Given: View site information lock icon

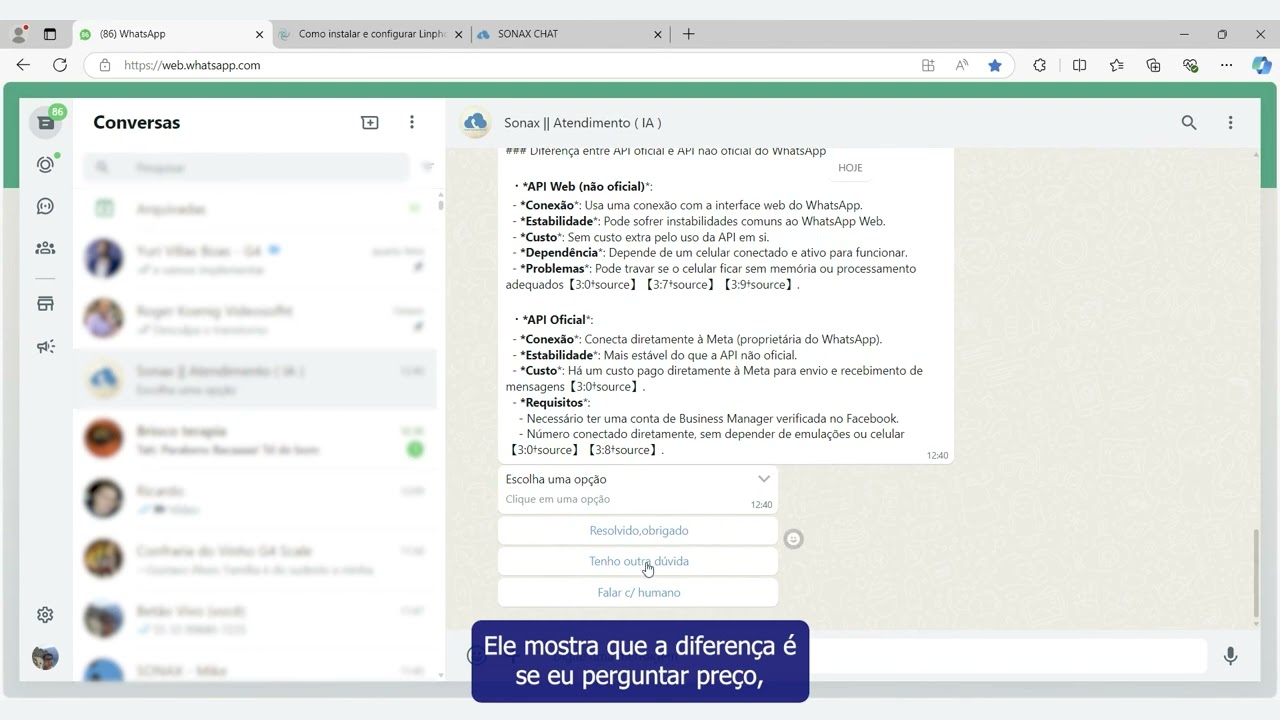Looking at the screenshot, I should (104, 65).
